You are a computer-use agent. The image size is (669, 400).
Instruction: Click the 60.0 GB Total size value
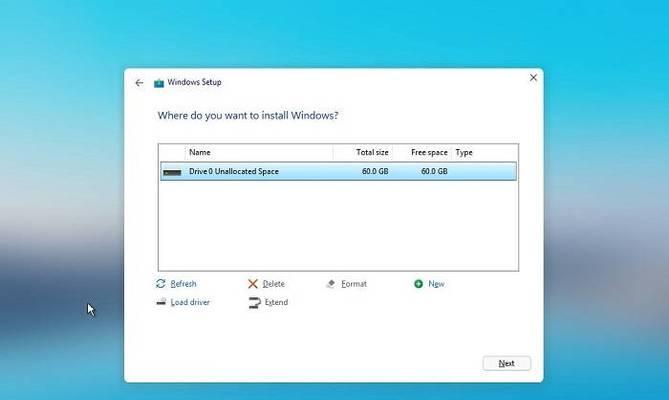point(375,171)
